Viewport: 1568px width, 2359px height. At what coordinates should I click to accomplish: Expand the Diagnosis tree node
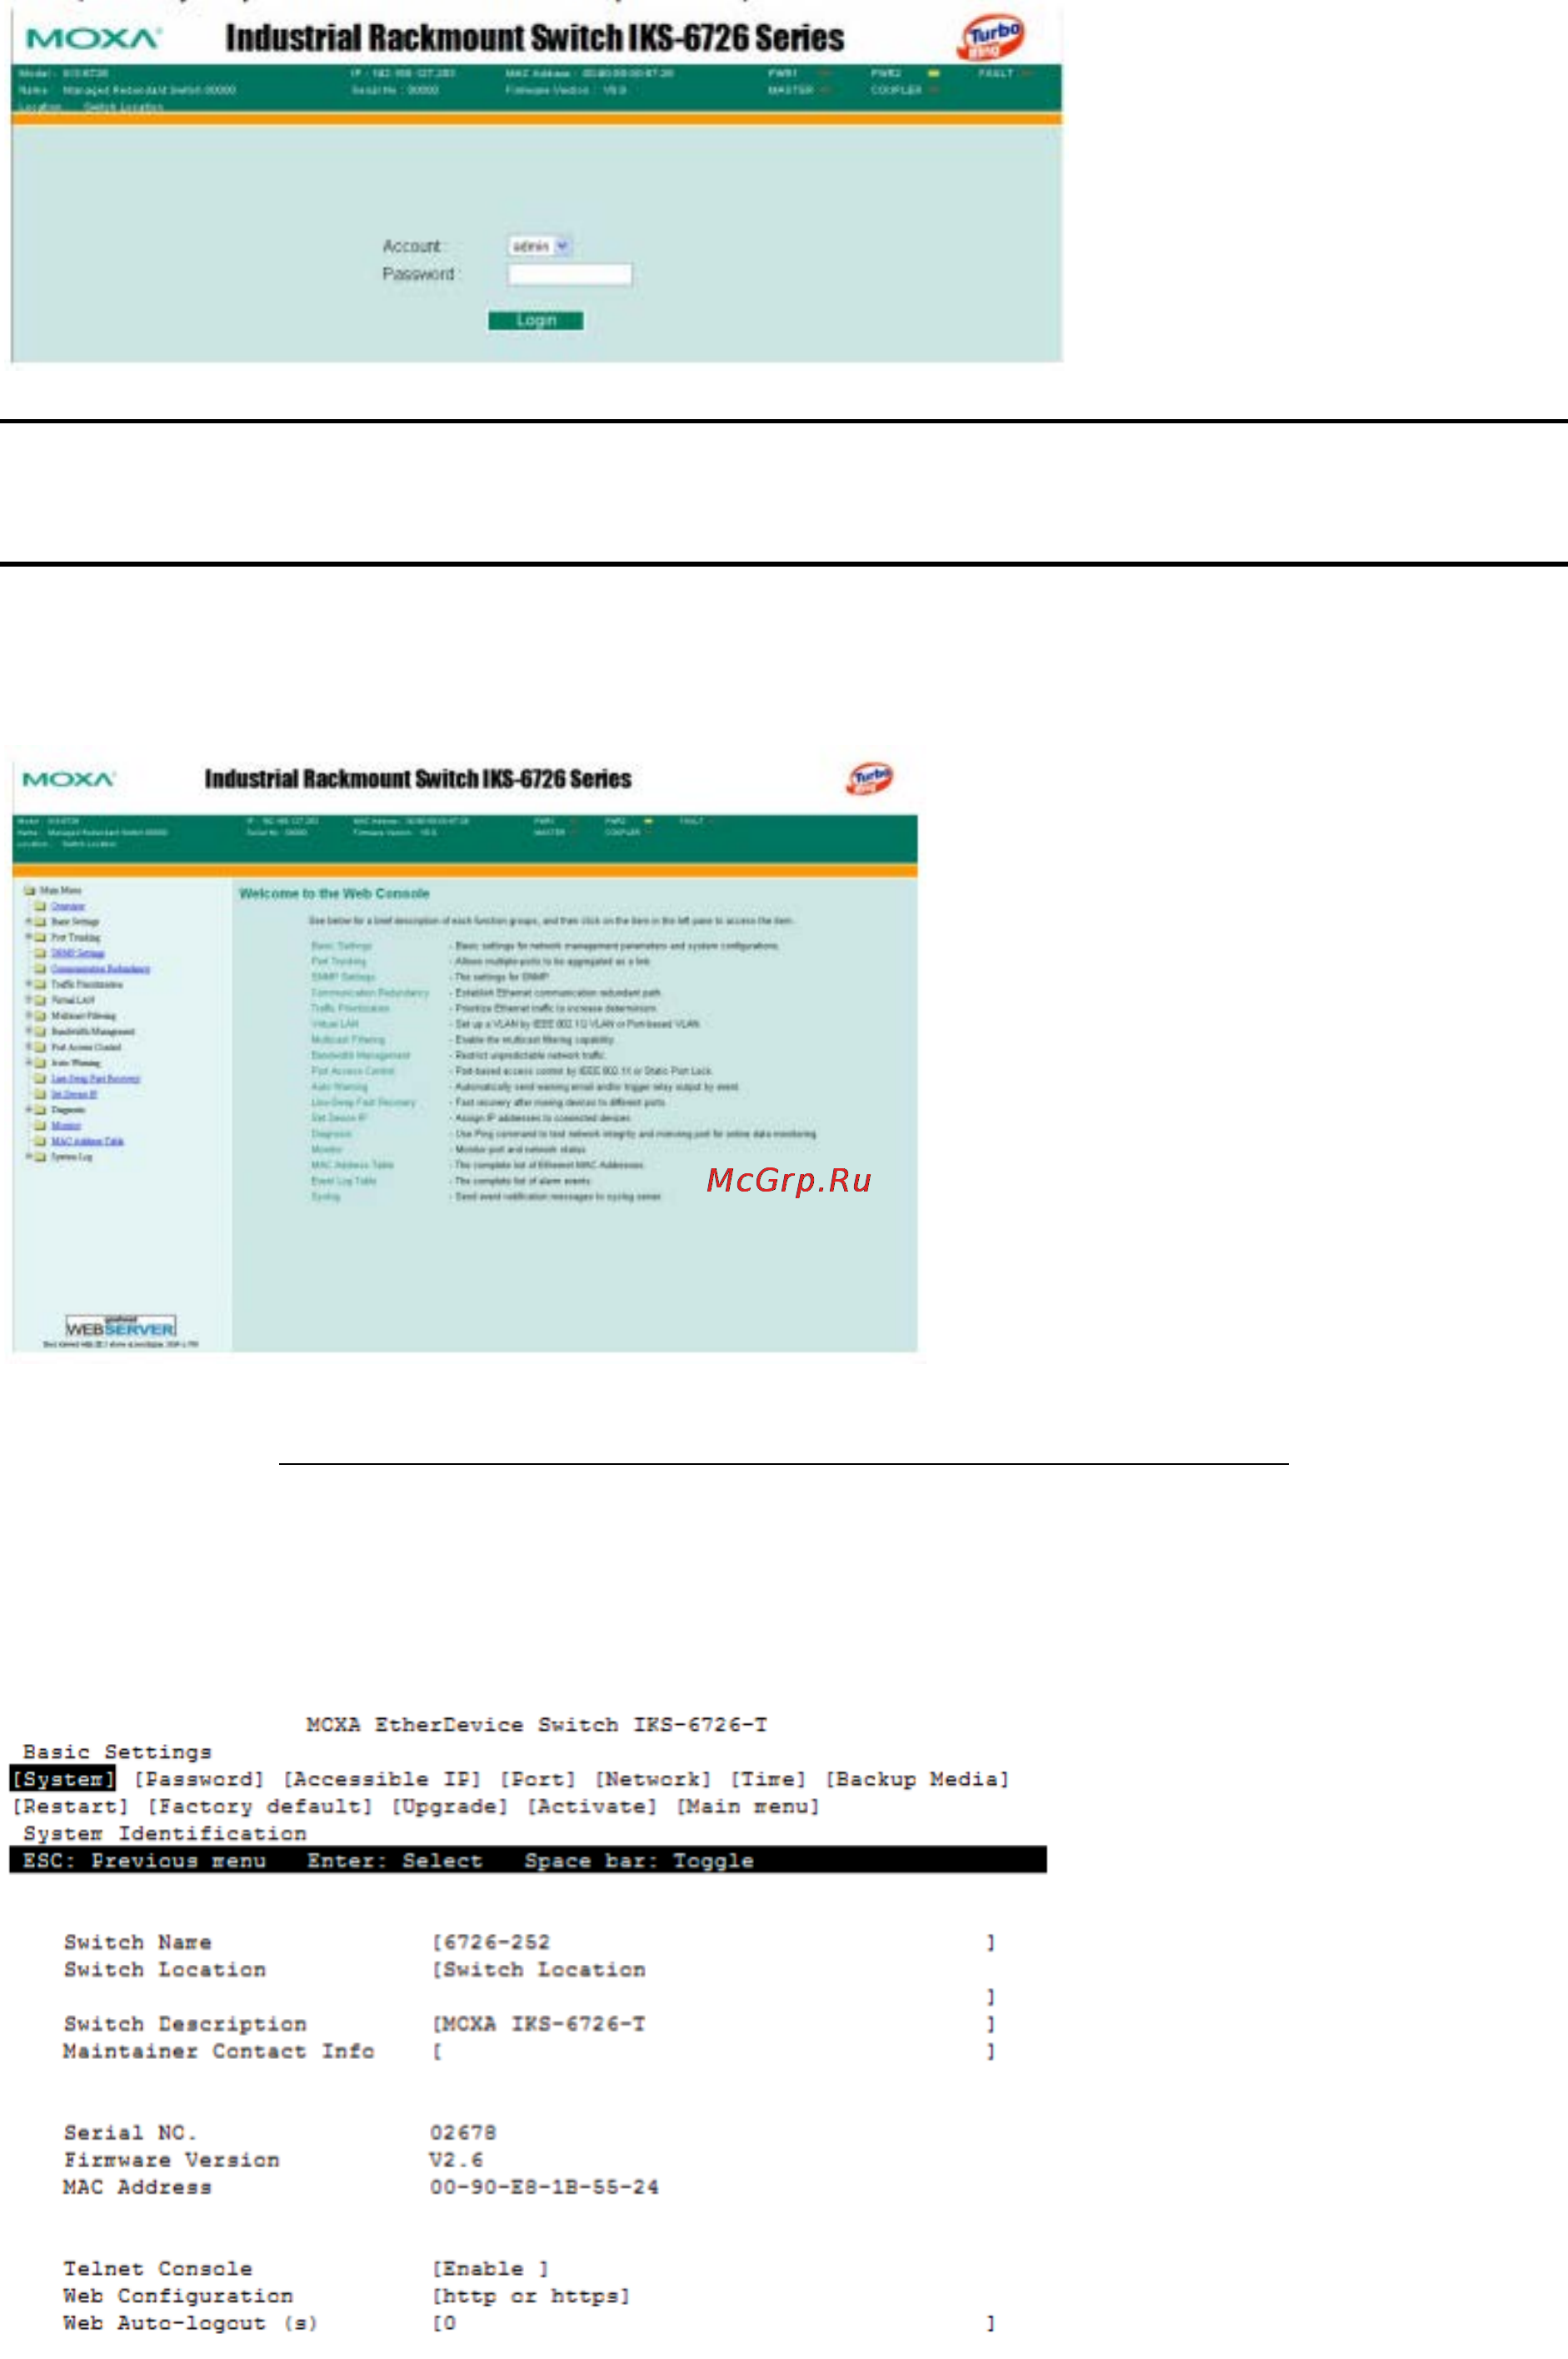pyautogui.click(x=29, y=1110)
